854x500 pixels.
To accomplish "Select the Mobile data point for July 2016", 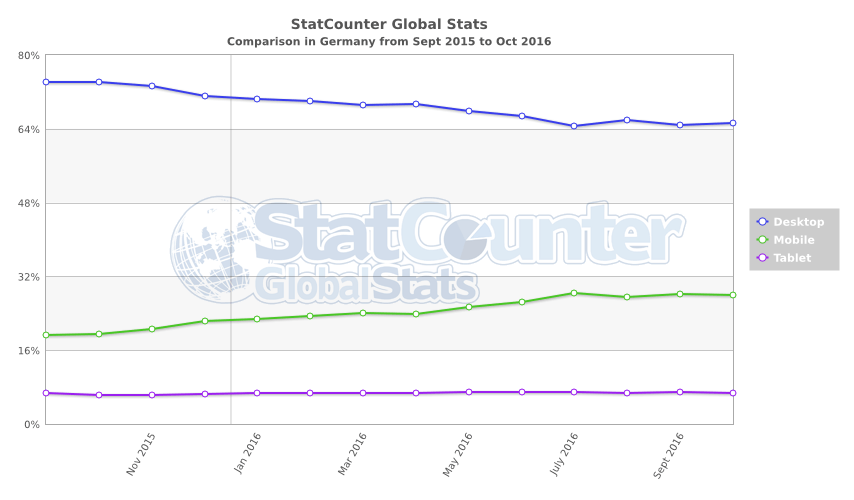I will click(574, 293).
